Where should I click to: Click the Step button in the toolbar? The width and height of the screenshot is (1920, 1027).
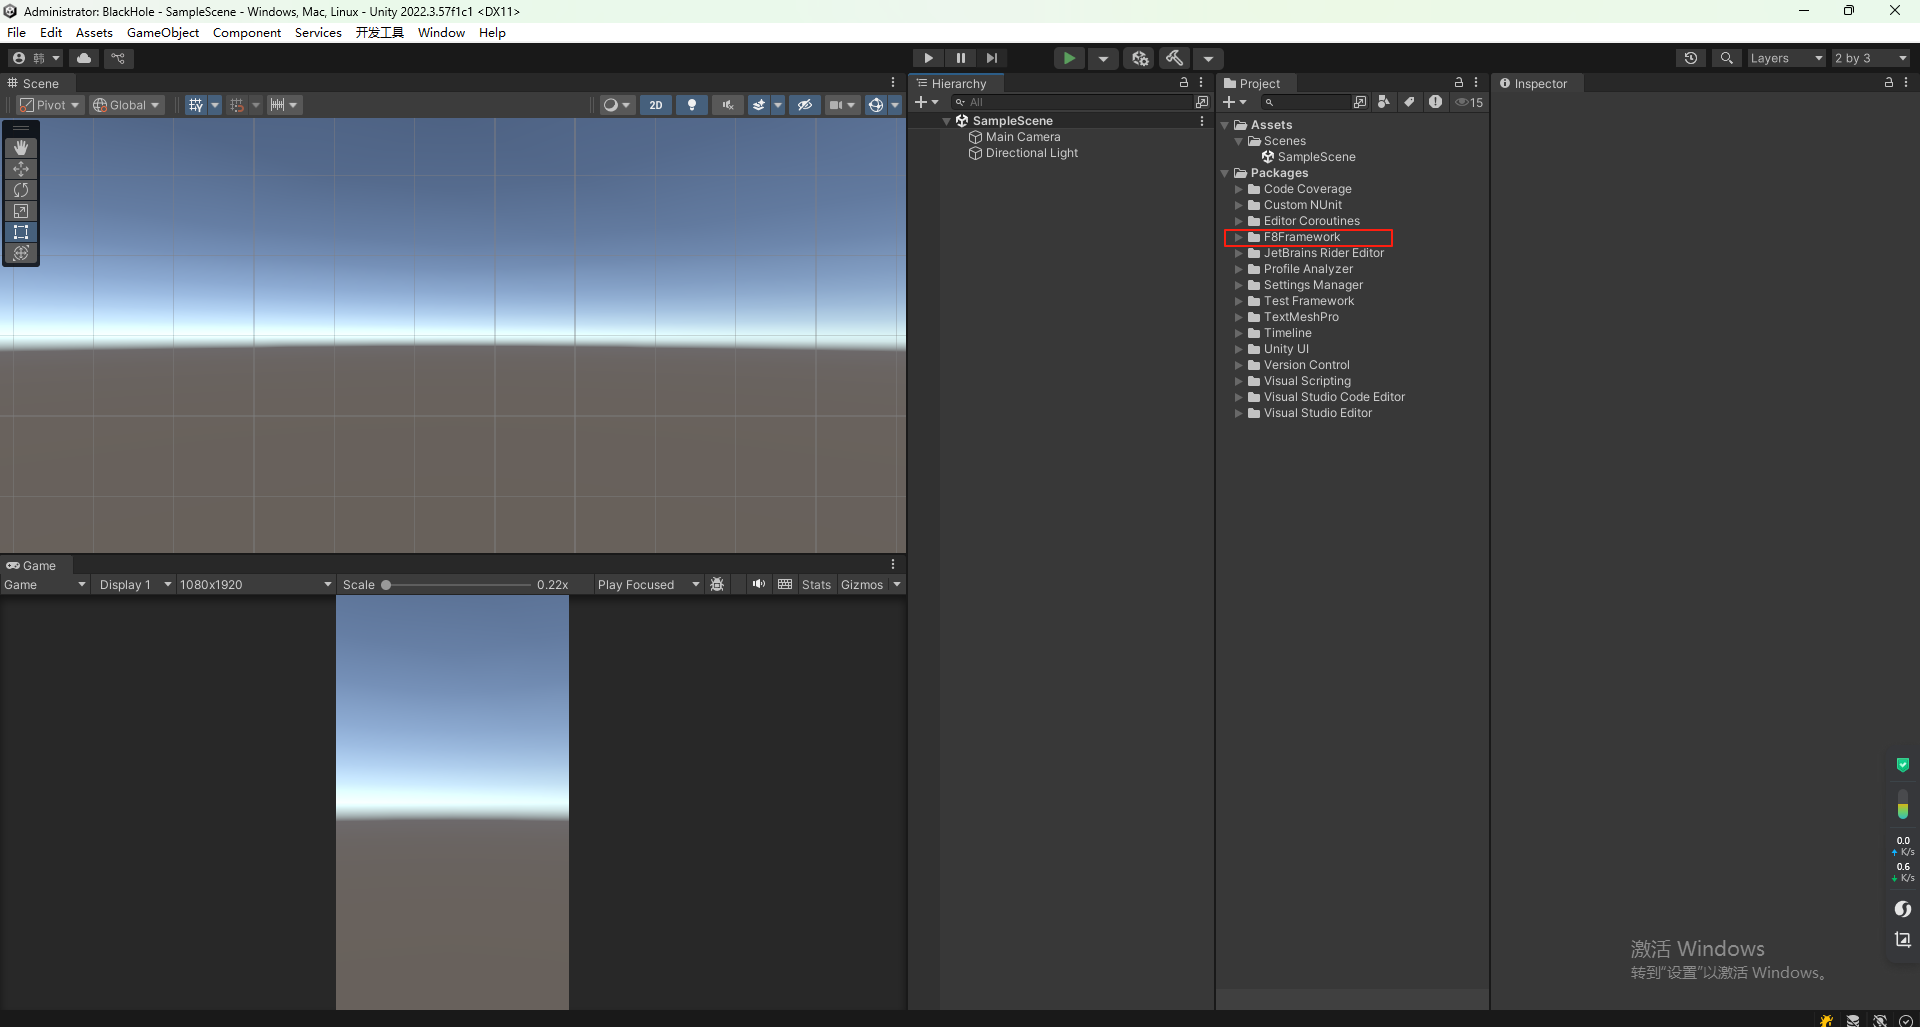991,57
